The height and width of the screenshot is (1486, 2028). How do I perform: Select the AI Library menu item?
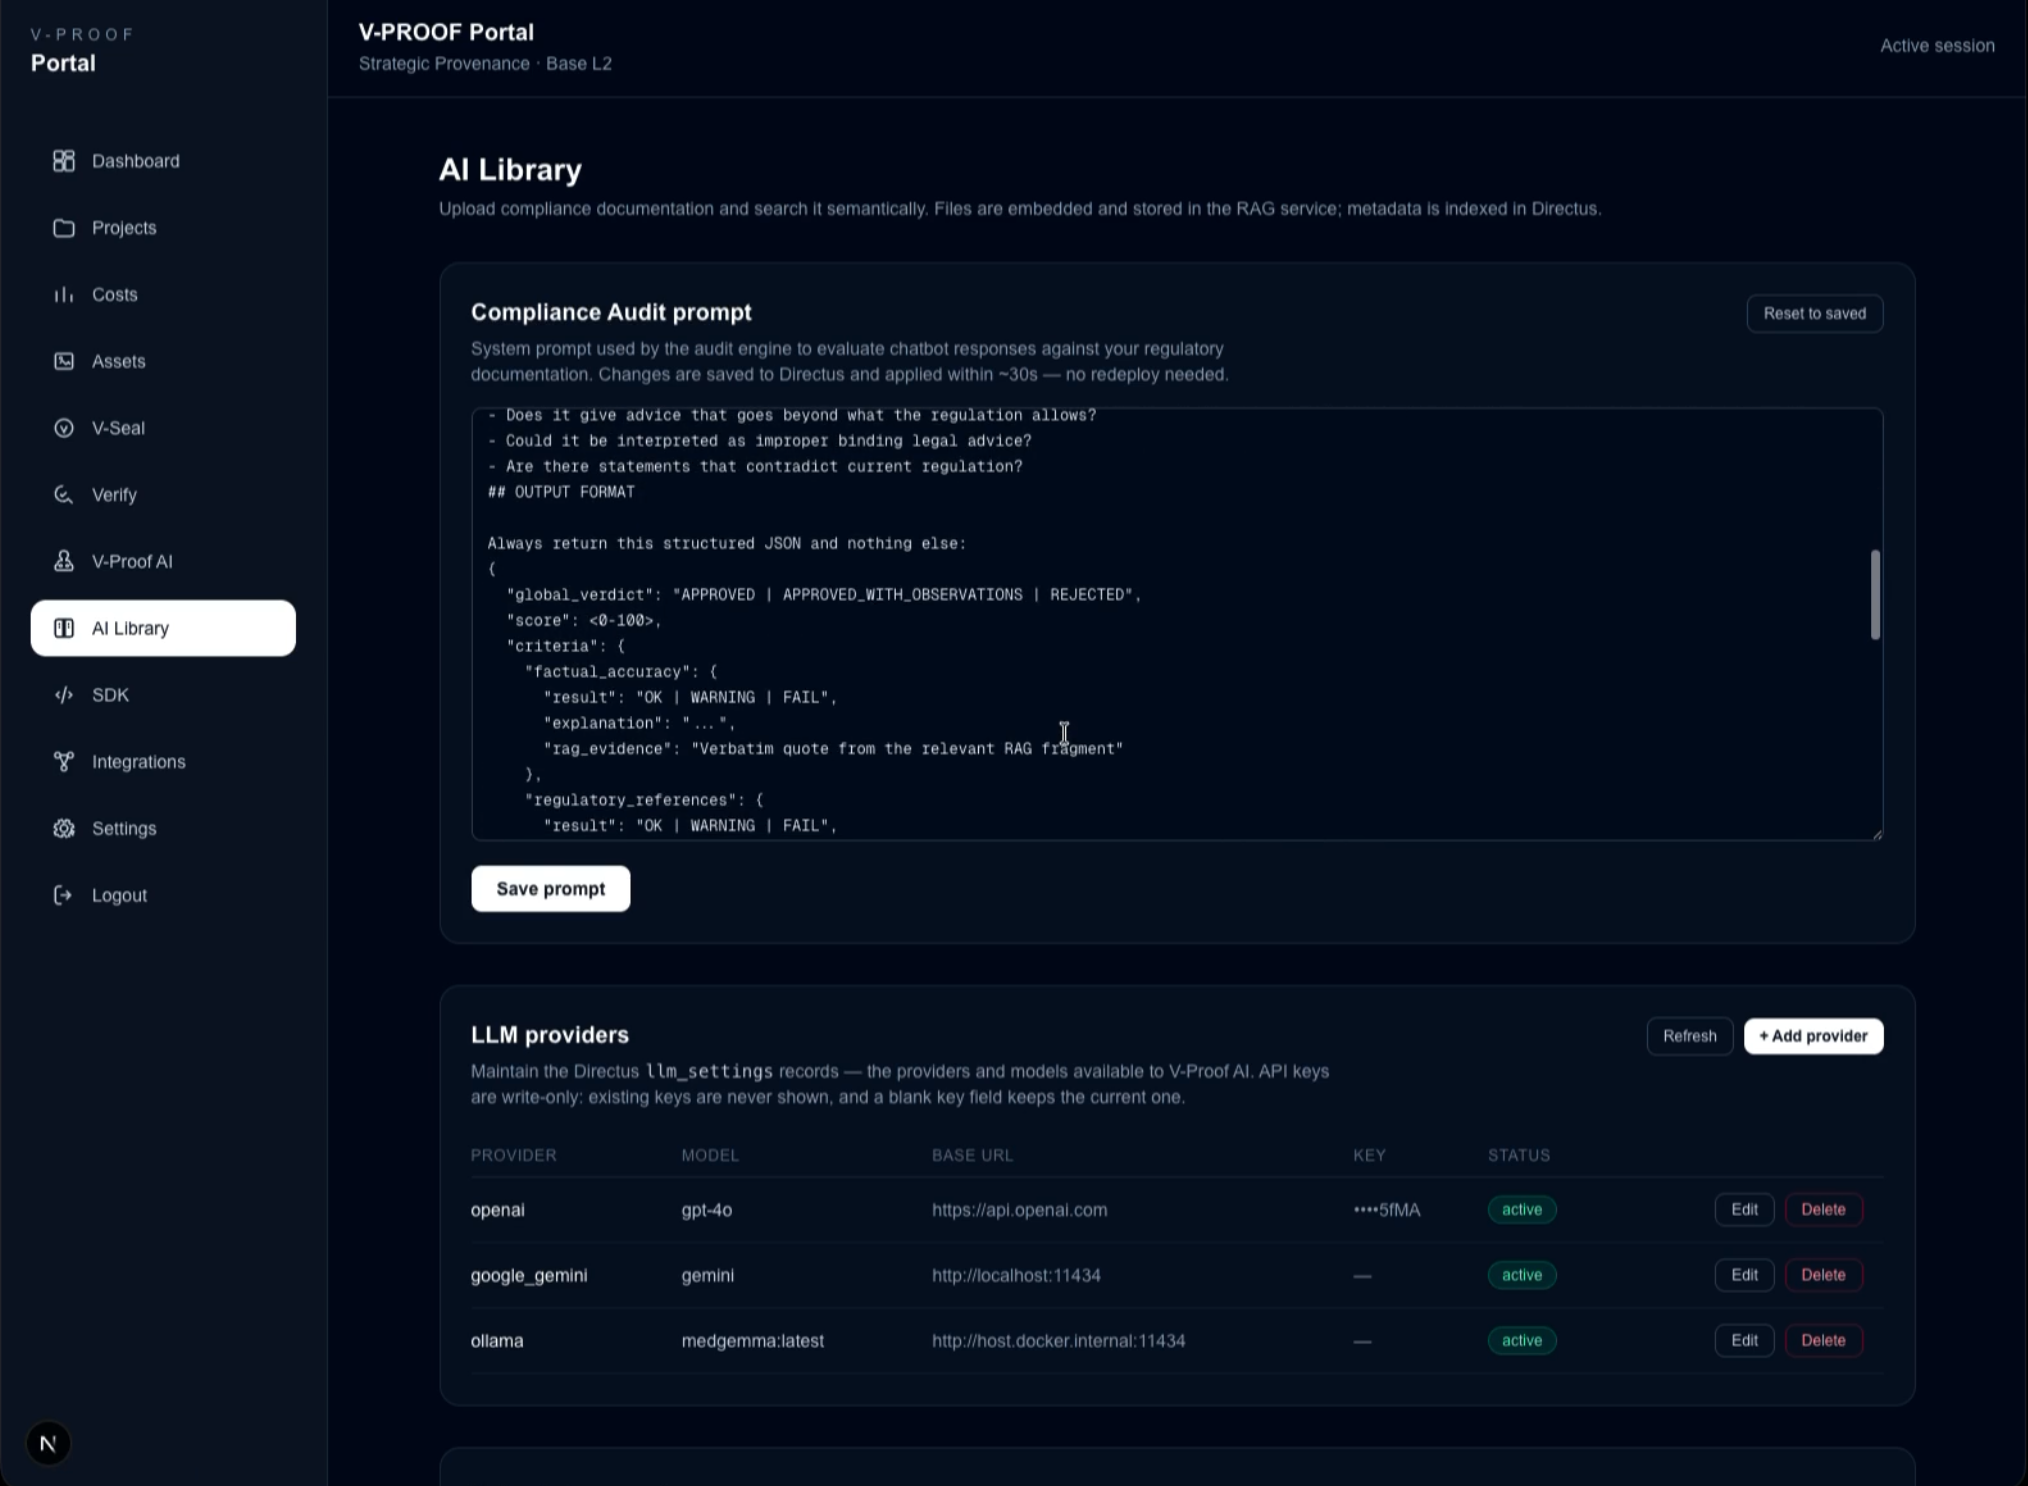click(163, 628)
